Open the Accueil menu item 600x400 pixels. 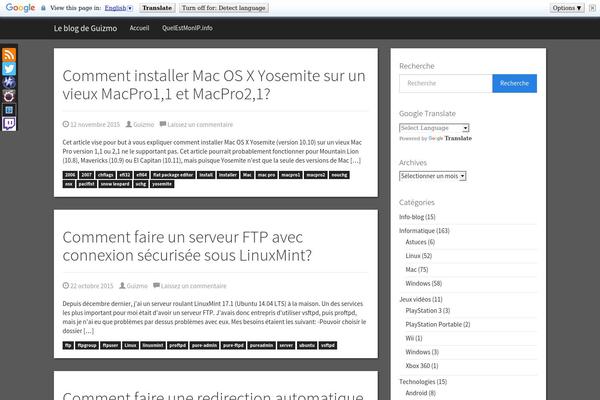(x=139, y=28)
